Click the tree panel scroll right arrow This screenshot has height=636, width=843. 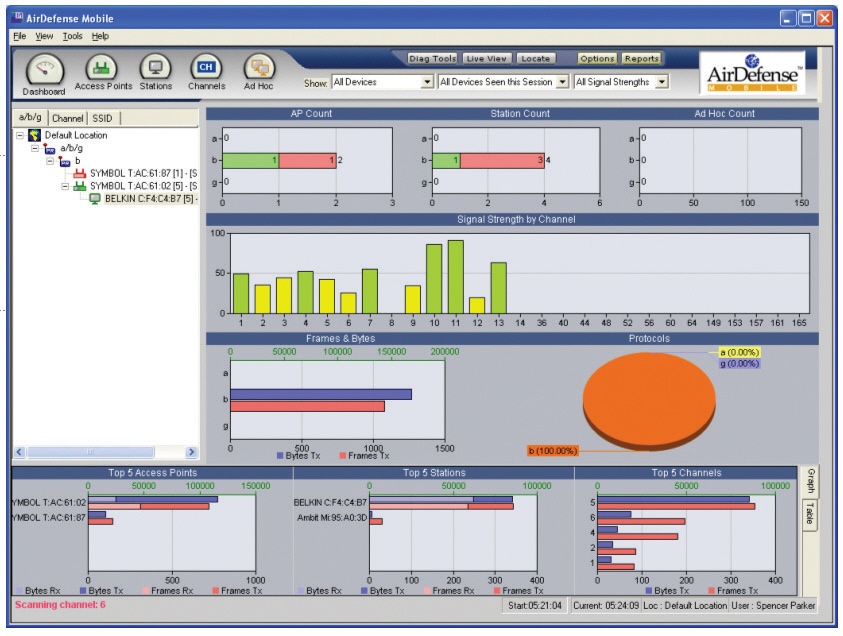[x=191, y=452]
